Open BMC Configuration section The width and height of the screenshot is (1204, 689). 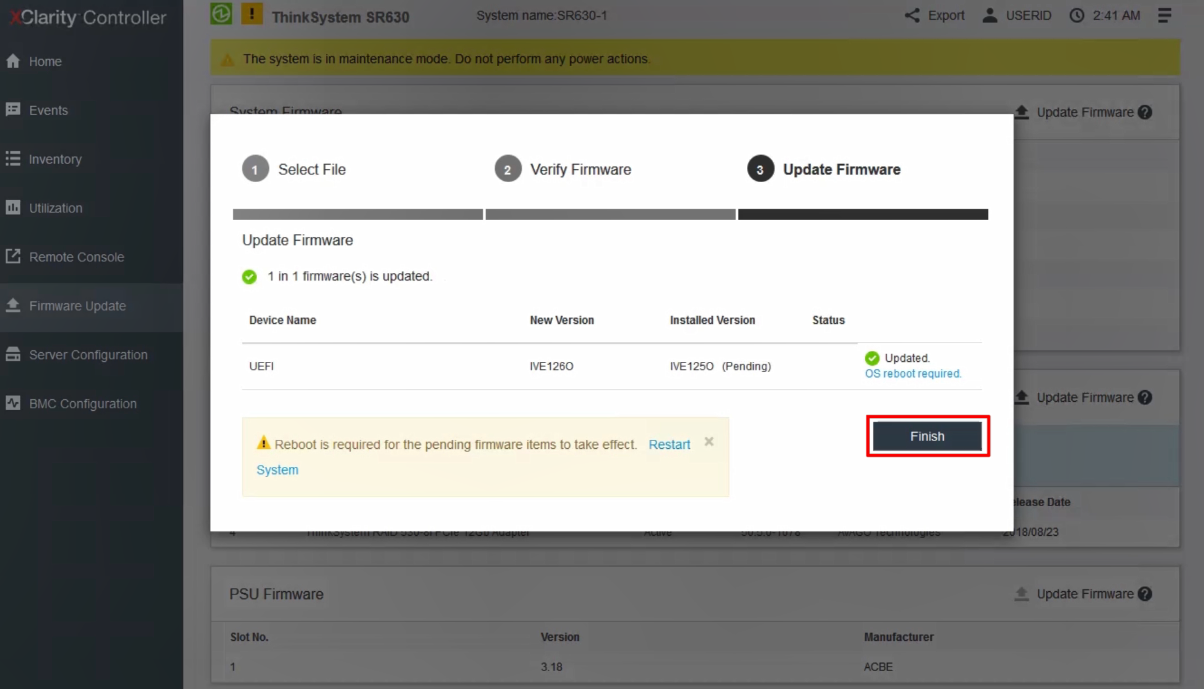(82, 404)
